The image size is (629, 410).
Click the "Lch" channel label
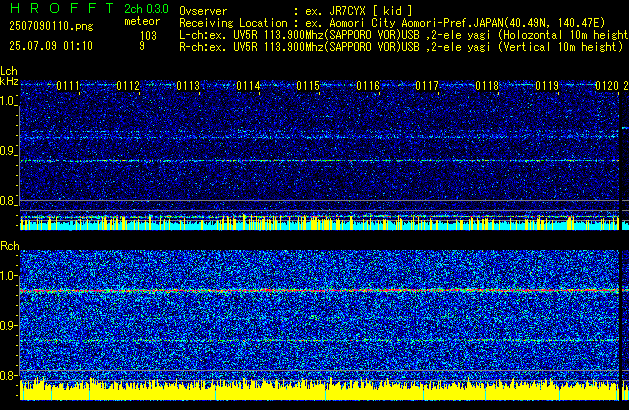coord(9,71)
